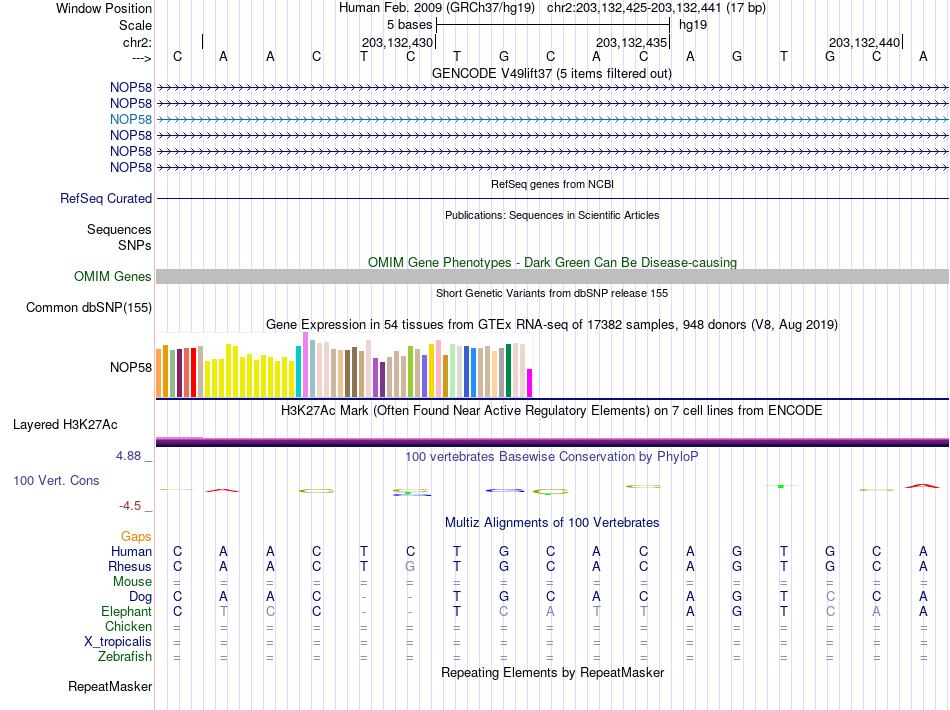950x710 pixels.
Task: Open the Layered H3K27Ac track label
Action: 65,424
